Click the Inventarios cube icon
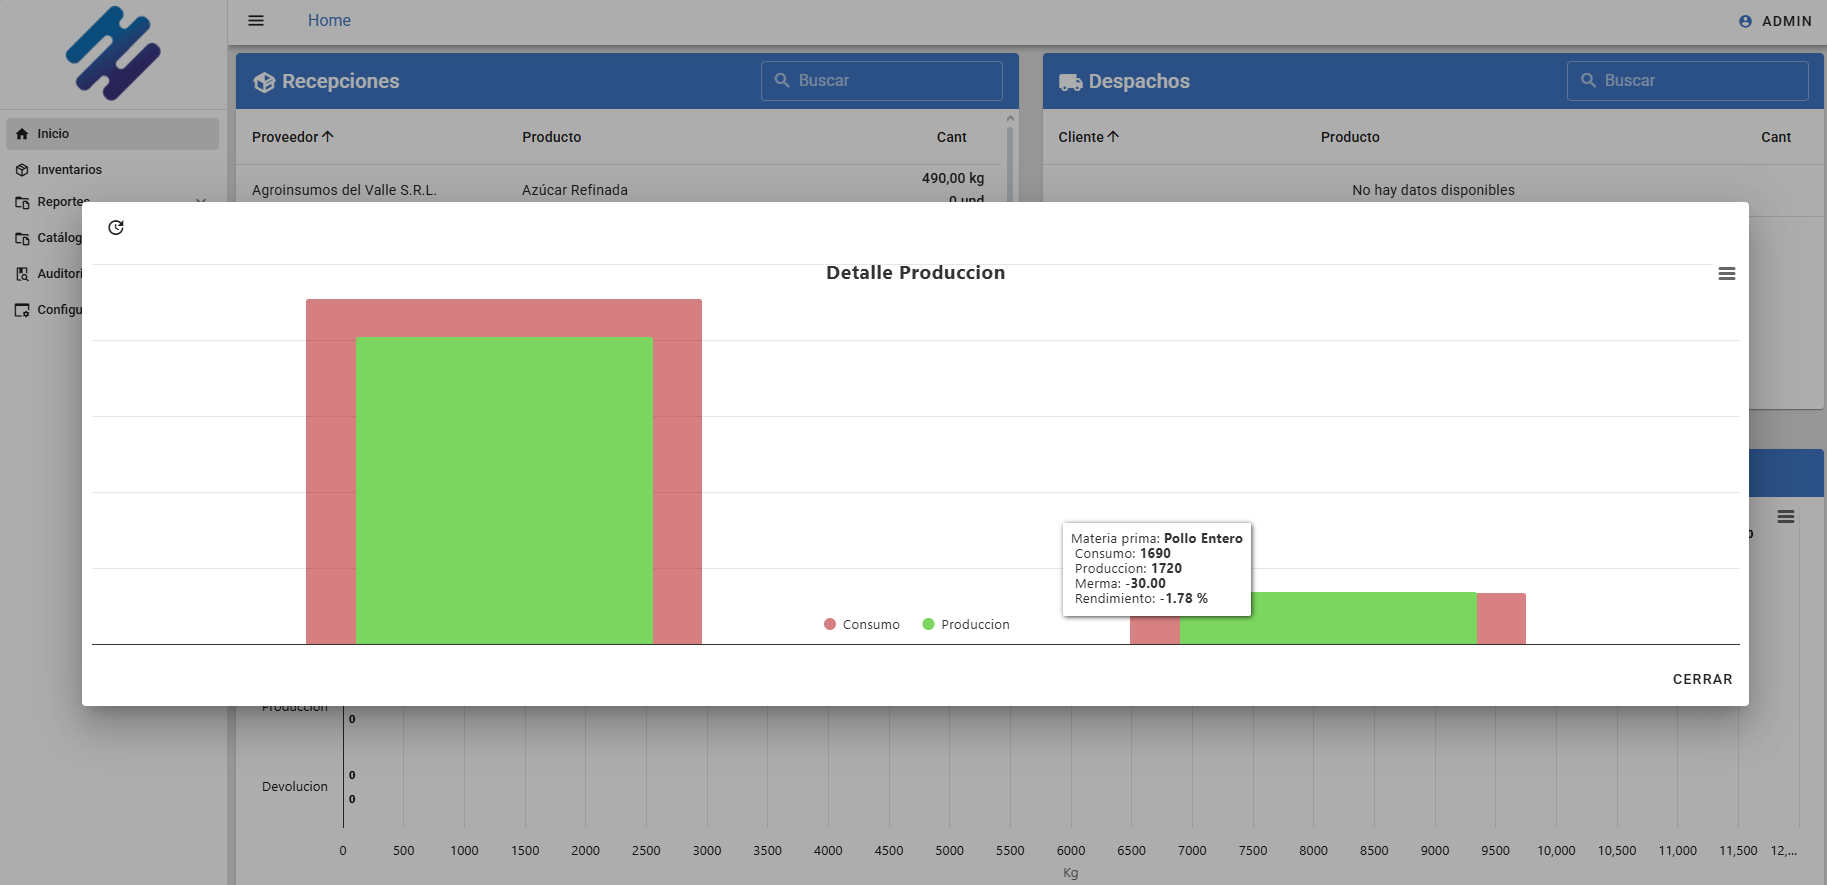1827x885 pixels. [22, 170]
